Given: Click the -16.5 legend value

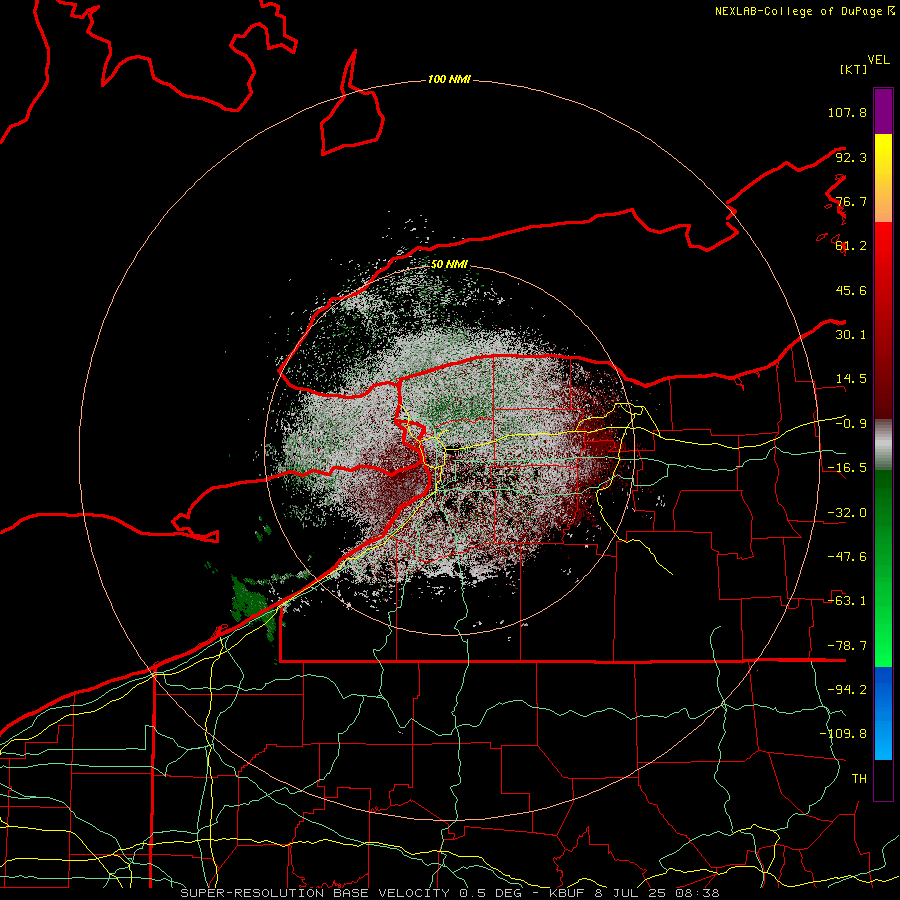Looking at the screenshot, I should (847, 468).
